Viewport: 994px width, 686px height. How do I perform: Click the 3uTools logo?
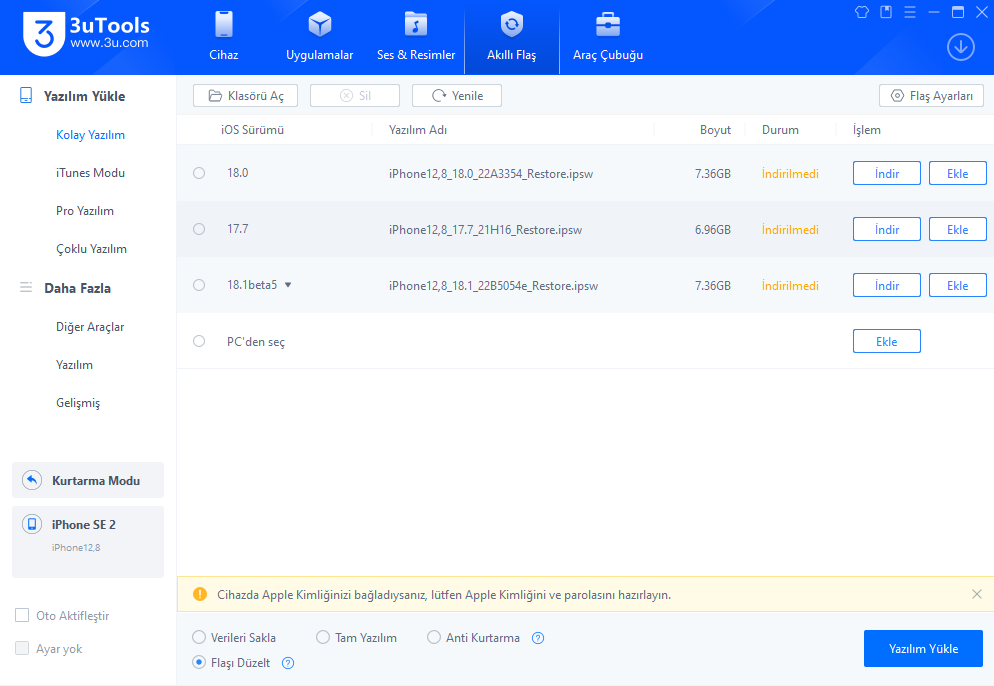[x=86, y=34]
